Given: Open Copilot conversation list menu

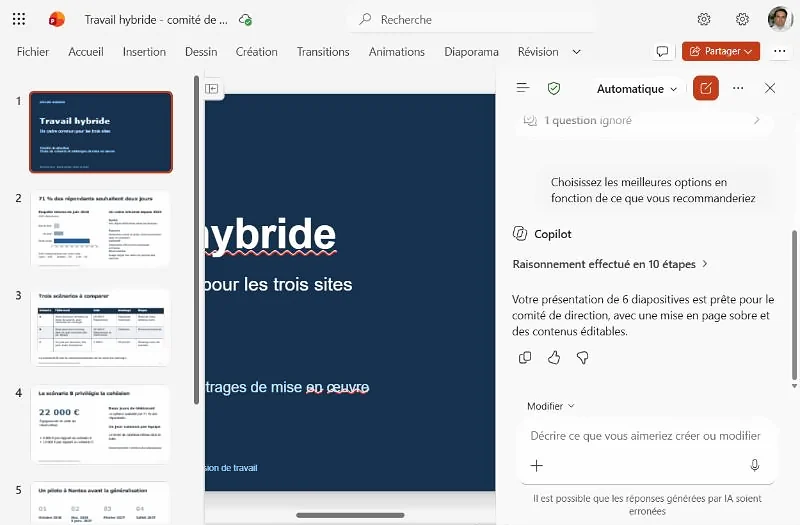Looking at the screenshot, I should [523, 88].
